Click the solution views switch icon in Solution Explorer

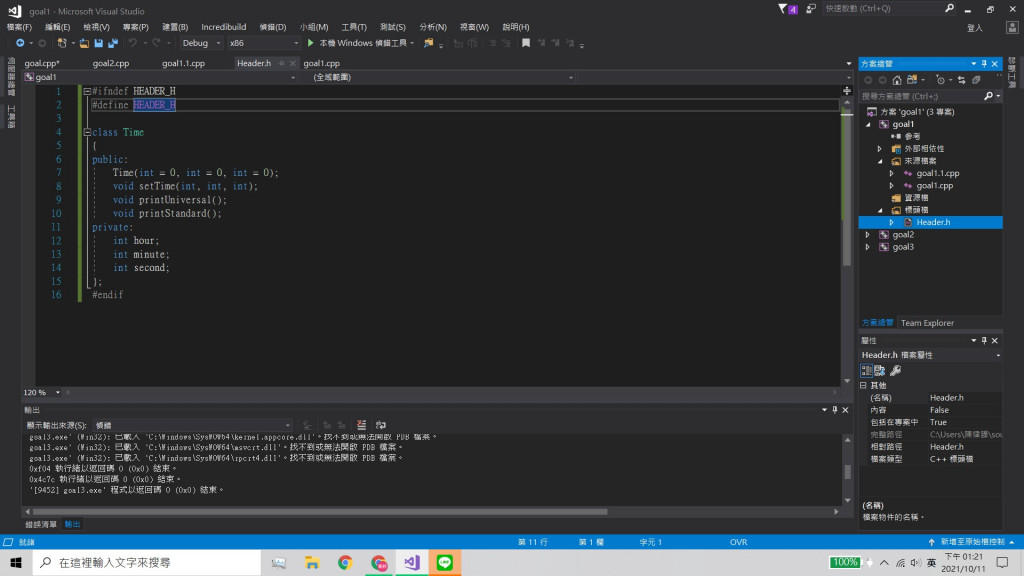coord(912,80)
